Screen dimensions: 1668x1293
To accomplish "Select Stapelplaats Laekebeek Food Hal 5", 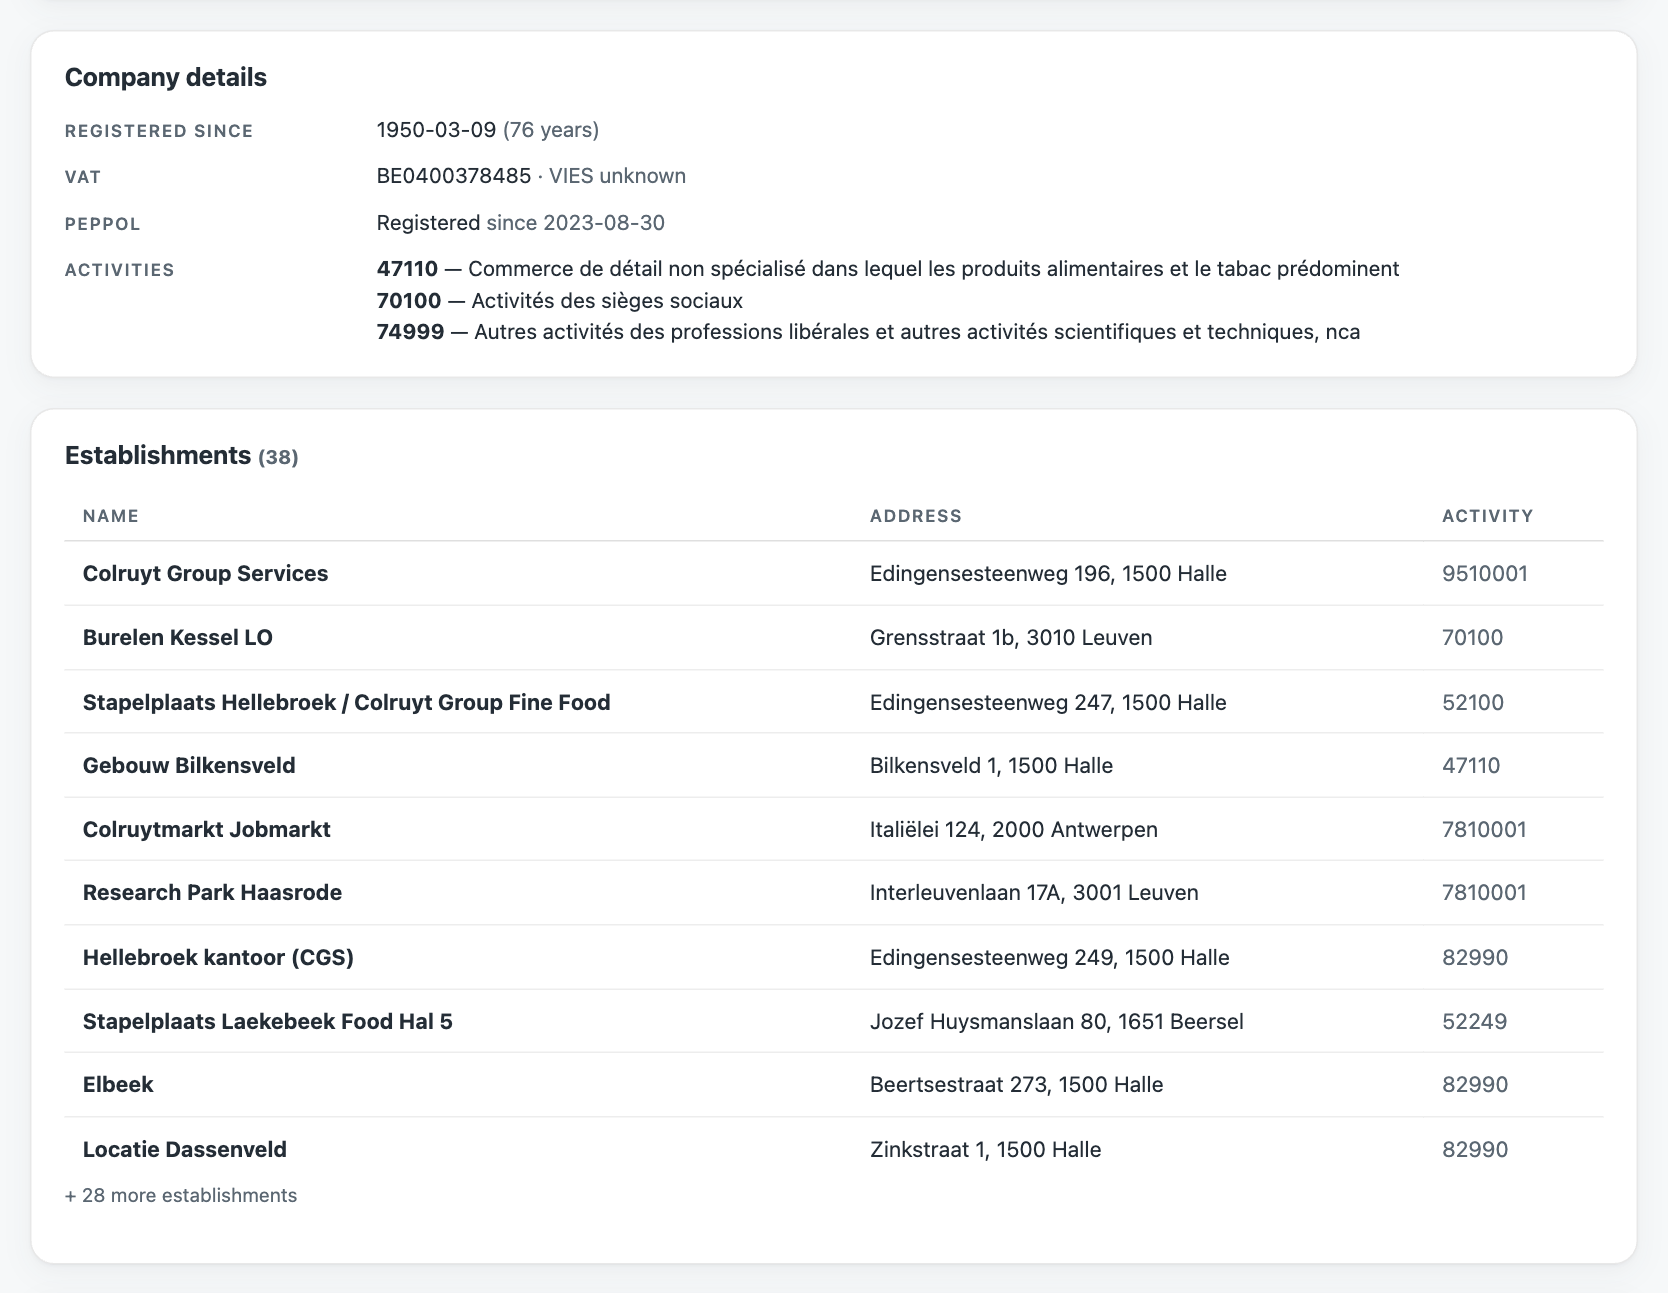I will click(834, 1021).
